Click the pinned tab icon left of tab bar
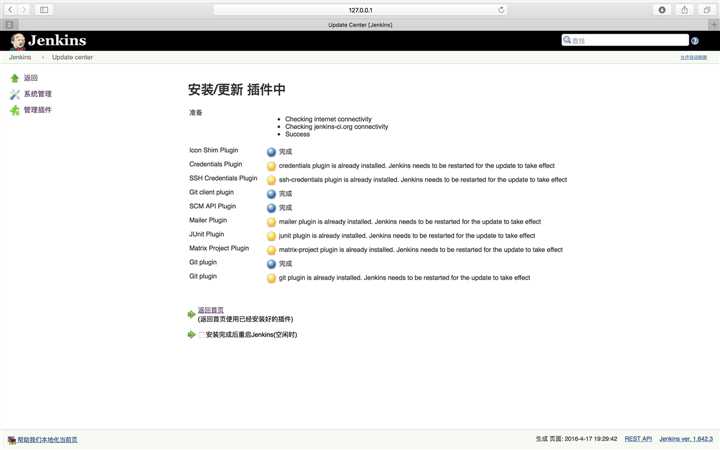 (x=9, y=25)
